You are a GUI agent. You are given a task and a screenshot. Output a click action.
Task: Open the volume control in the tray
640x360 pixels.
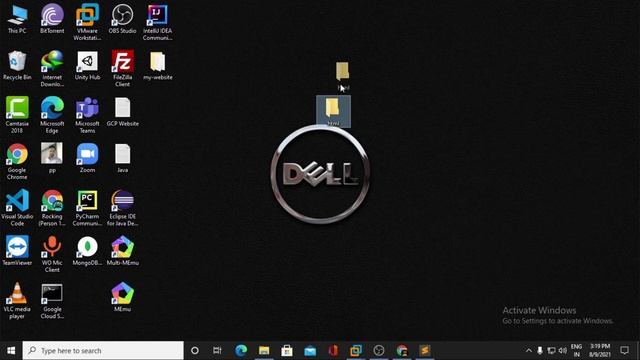coord(562,351)
